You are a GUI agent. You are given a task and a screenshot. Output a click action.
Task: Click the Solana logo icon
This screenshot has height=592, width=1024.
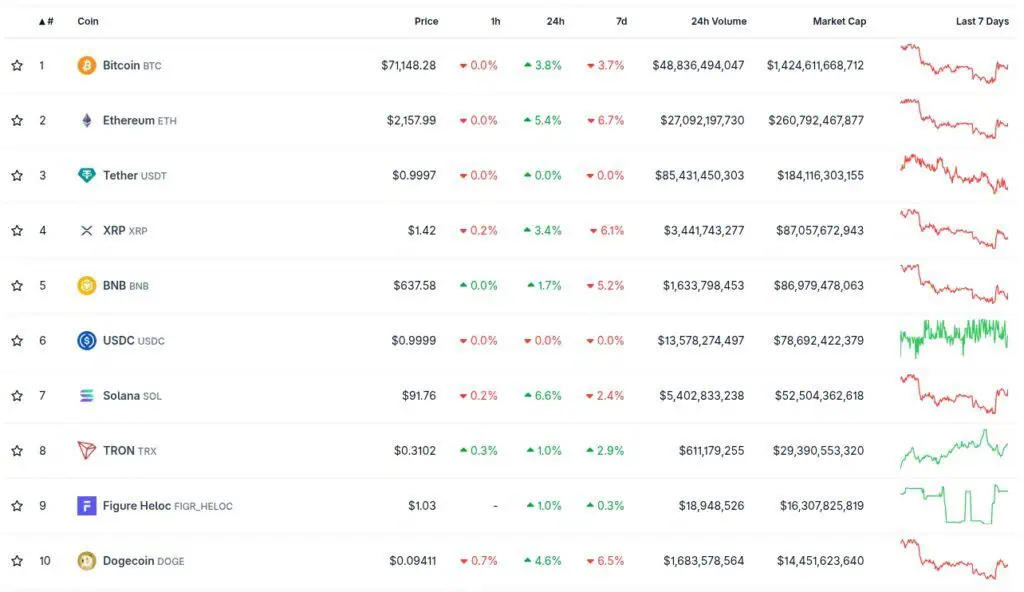click(x=87, y=396)
